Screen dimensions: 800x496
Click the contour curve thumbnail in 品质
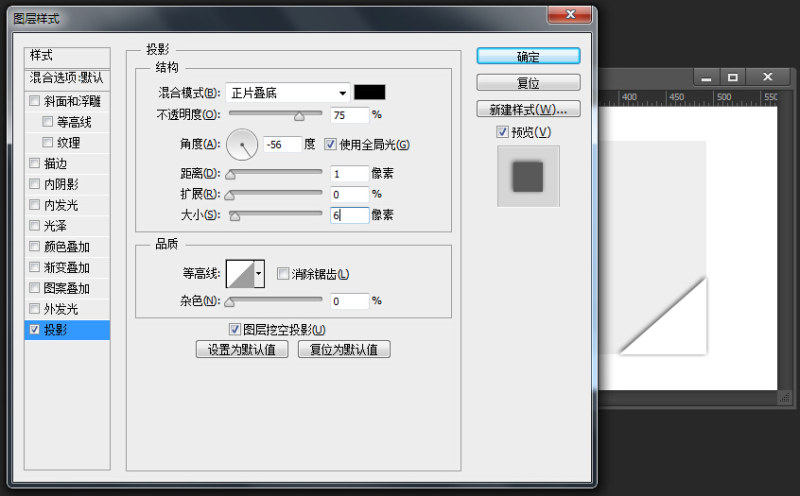click(x=240, y=274)
